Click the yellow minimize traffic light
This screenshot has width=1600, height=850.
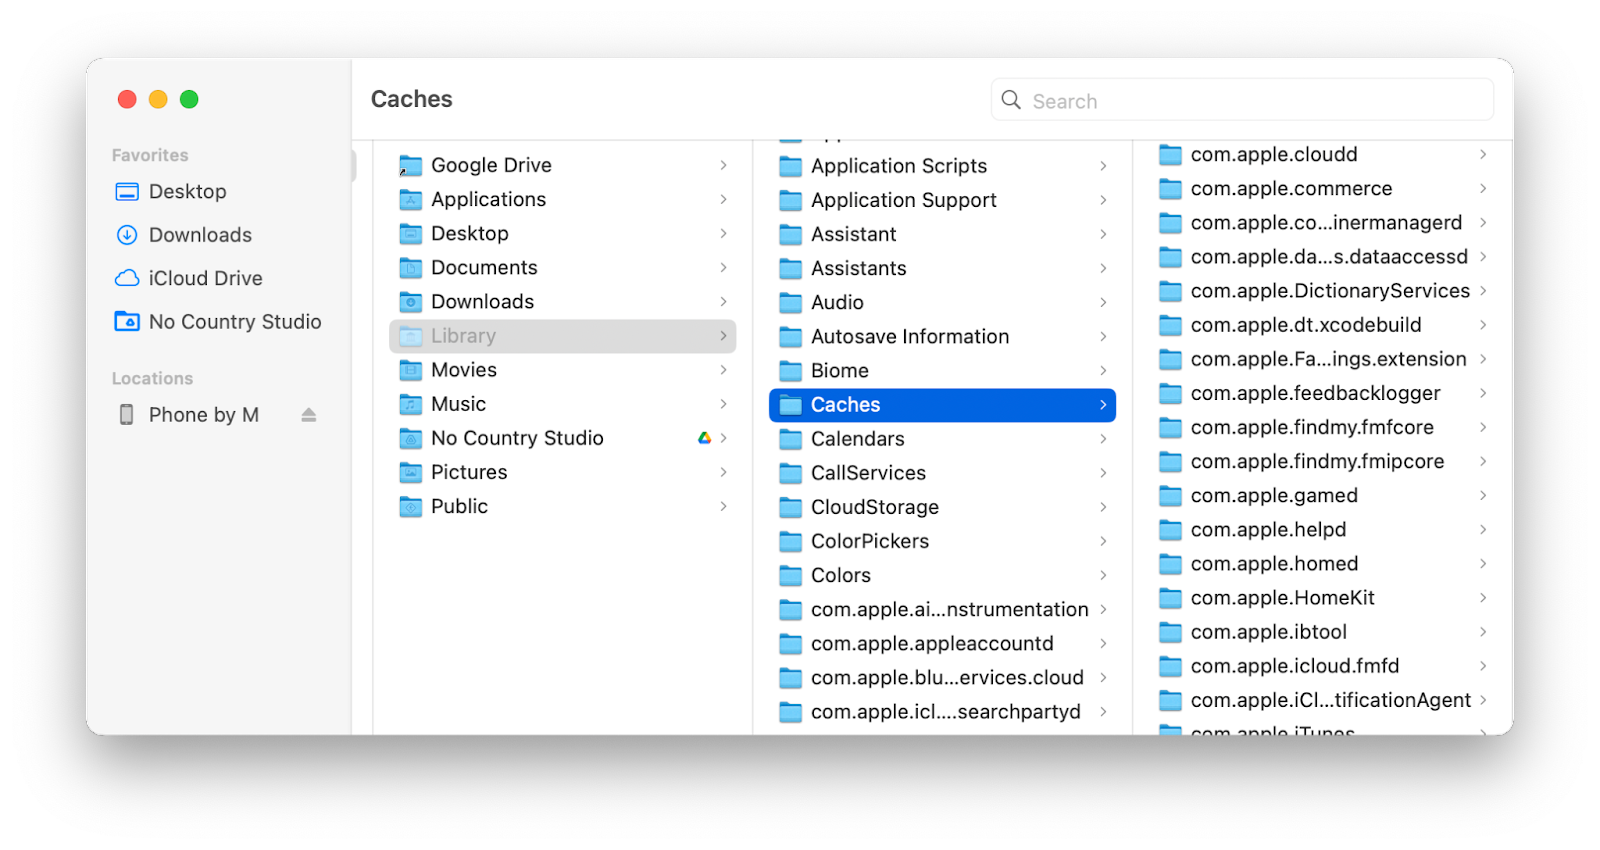157,99
